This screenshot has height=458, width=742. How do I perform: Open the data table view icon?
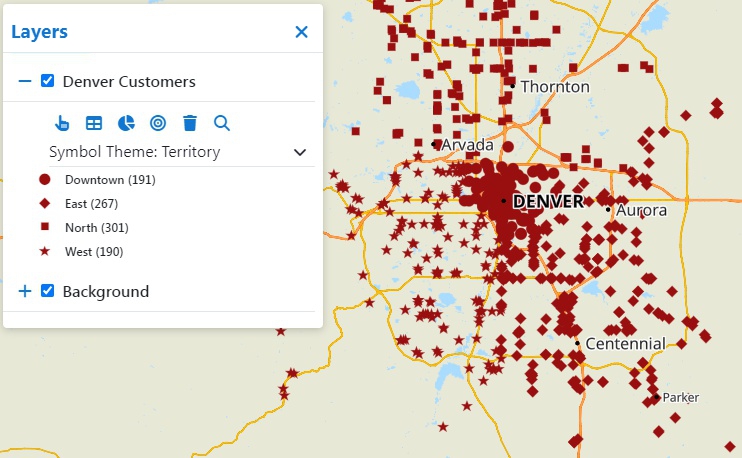[x=93, y=123]
